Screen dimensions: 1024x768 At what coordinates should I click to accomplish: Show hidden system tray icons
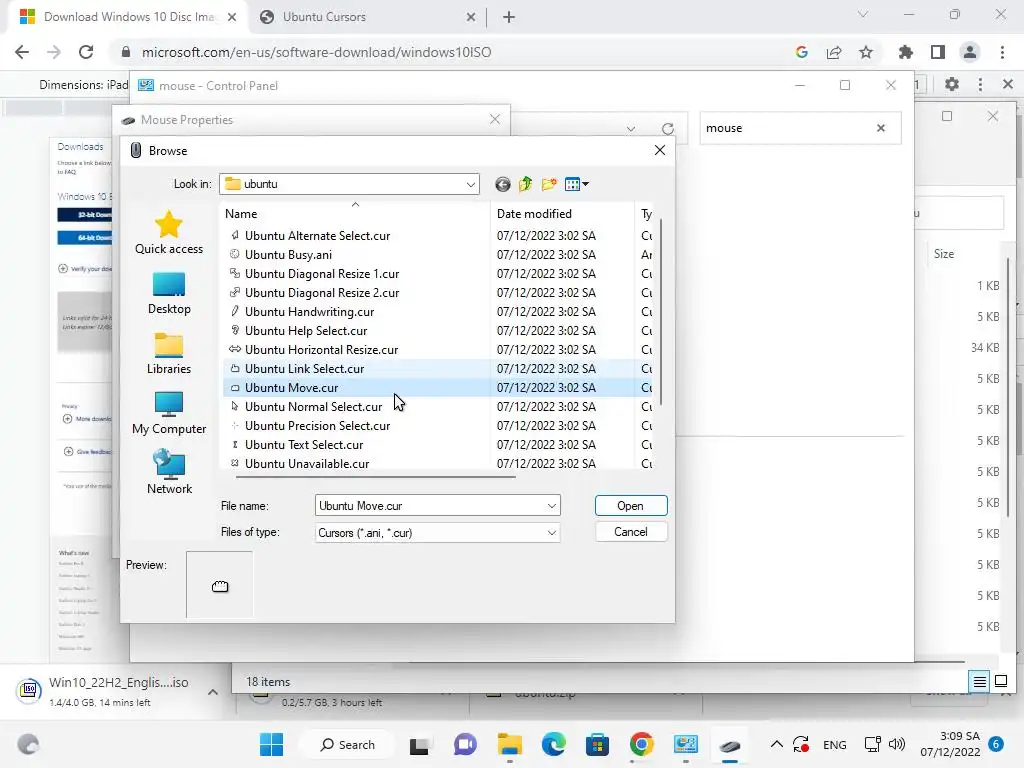(x=776, y=744)
